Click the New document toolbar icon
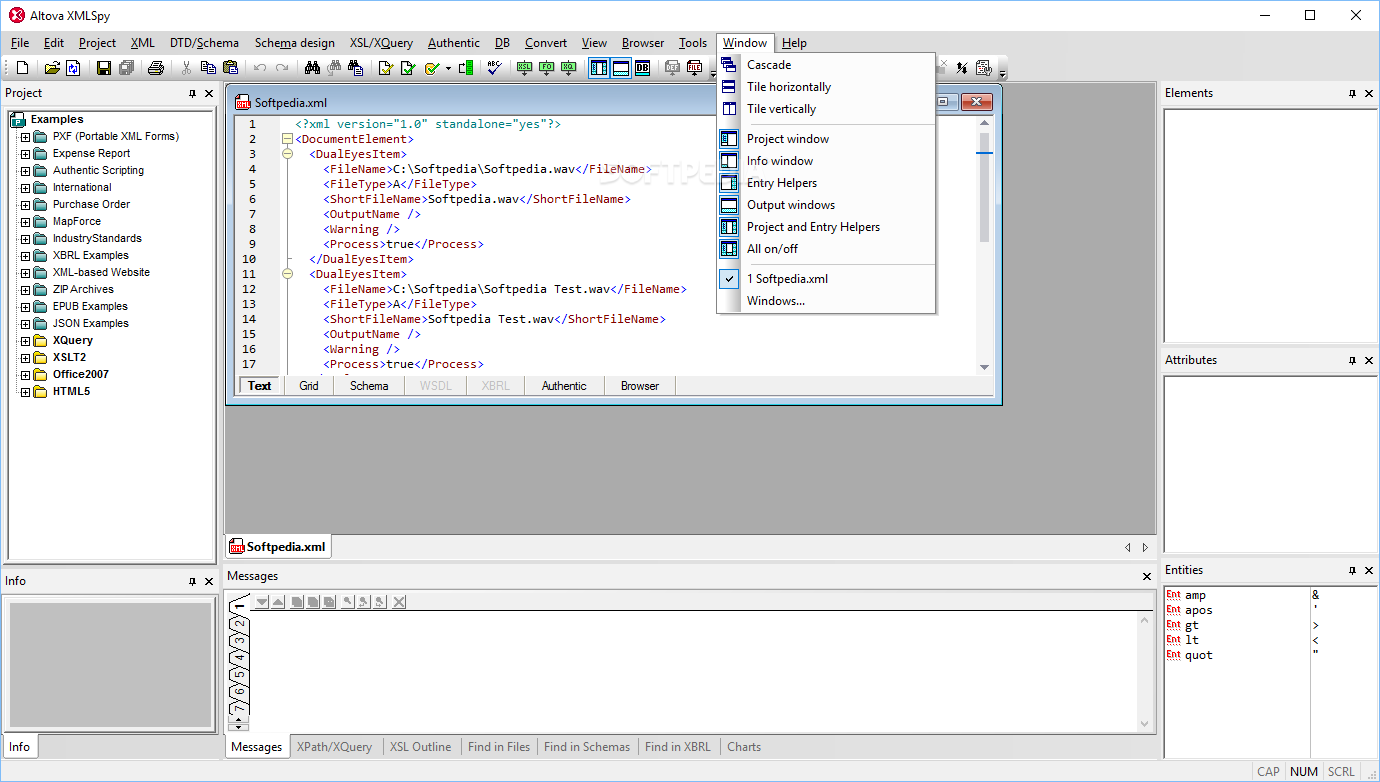 (x=22, y=68)
